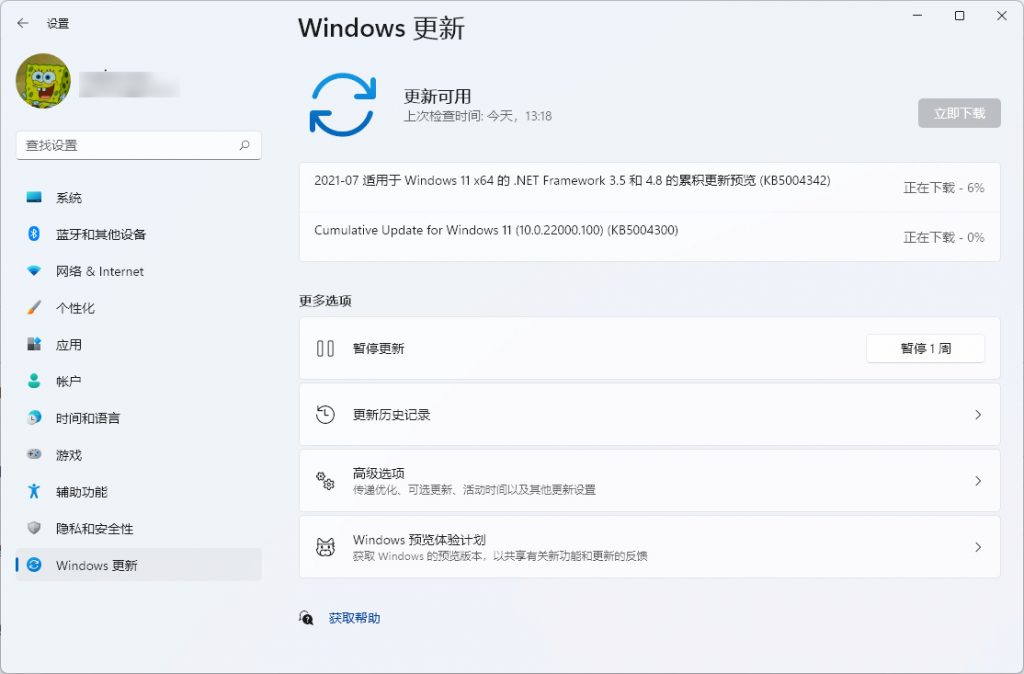
Task: Click the search magnifier icon in 查找设置
Action: click(x=244, y=145)
